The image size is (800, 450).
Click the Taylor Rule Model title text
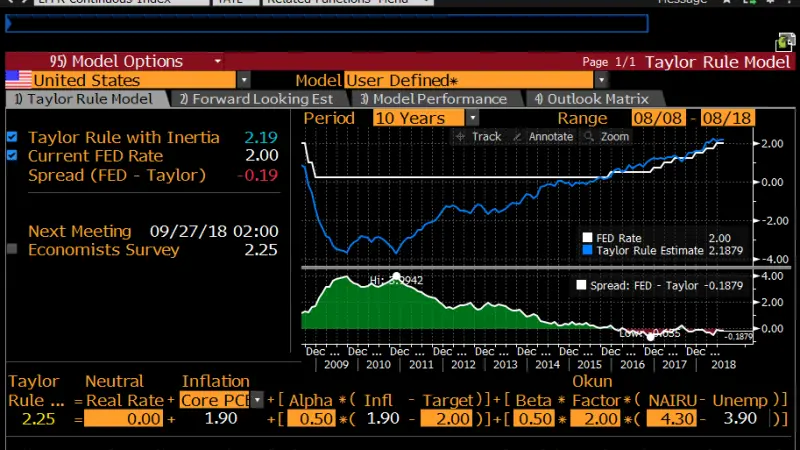pos(717,62)
